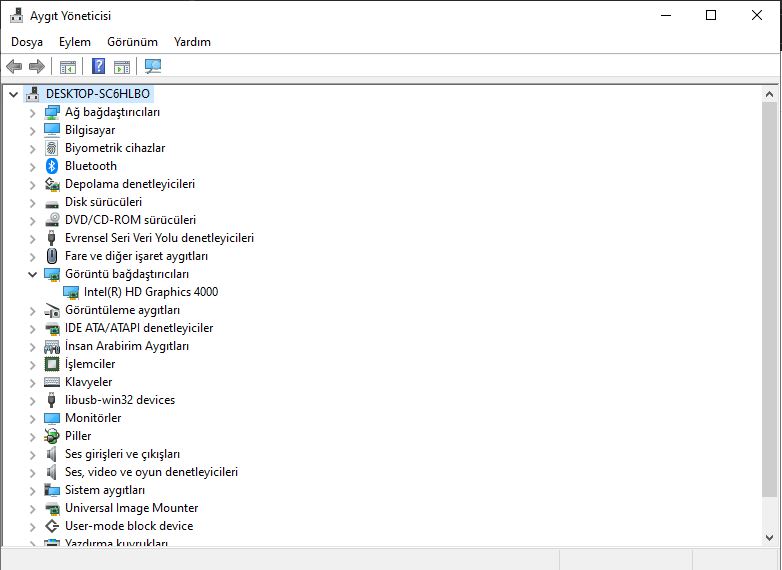This screenshot has width=782, height=570.
Task: Toggle the console tree pane icon
Action: pos(68,67)
